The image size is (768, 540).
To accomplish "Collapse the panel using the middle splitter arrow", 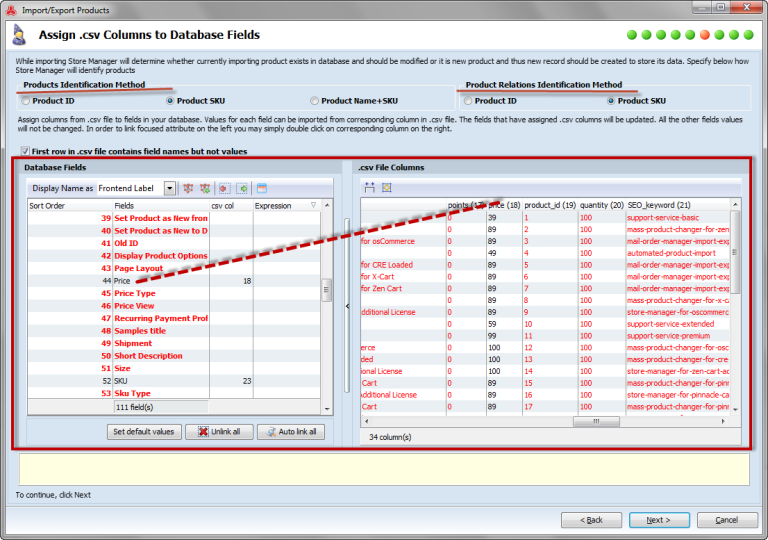I will (x=347, y=306).
